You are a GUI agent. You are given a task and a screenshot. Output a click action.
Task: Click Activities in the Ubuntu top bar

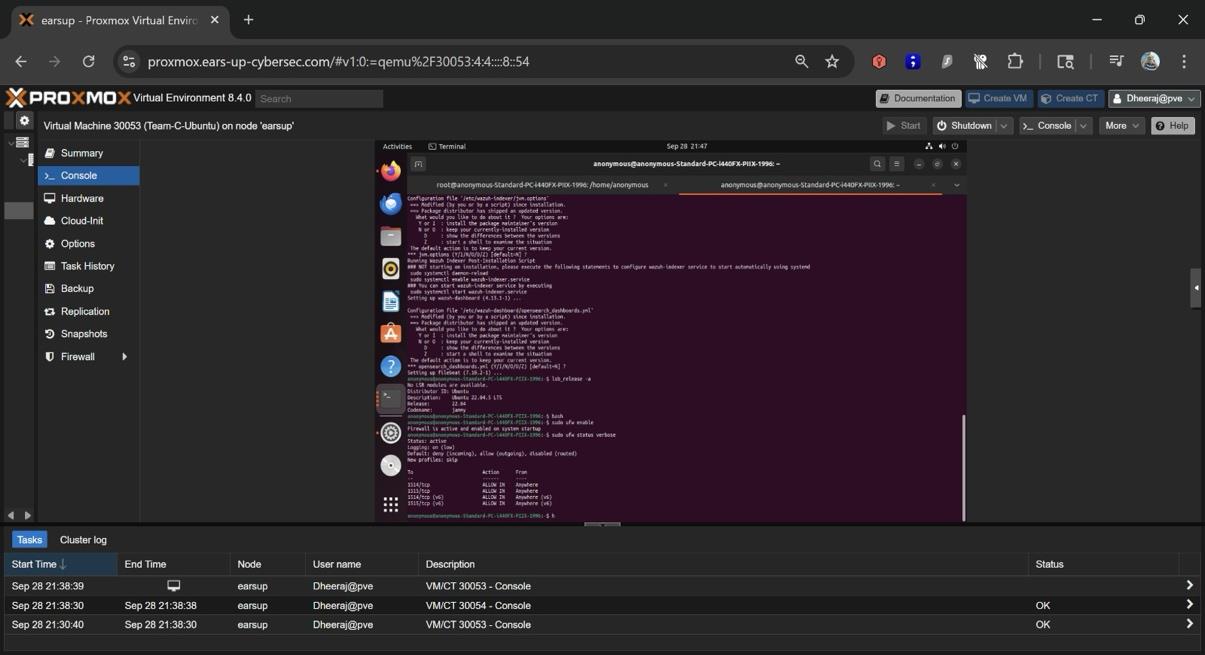coord(396,145)
